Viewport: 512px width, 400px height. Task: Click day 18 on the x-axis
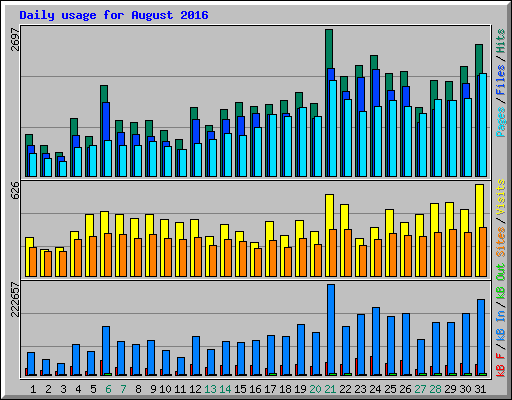285,389
